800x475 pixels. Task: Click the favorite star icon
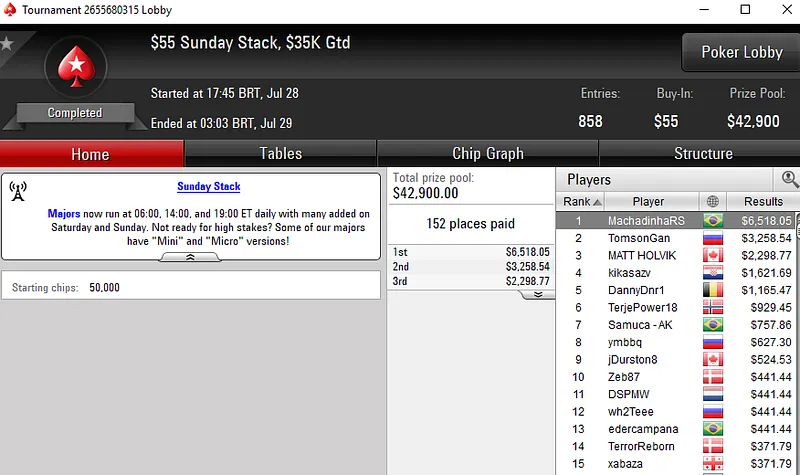[x=6, y=44]
